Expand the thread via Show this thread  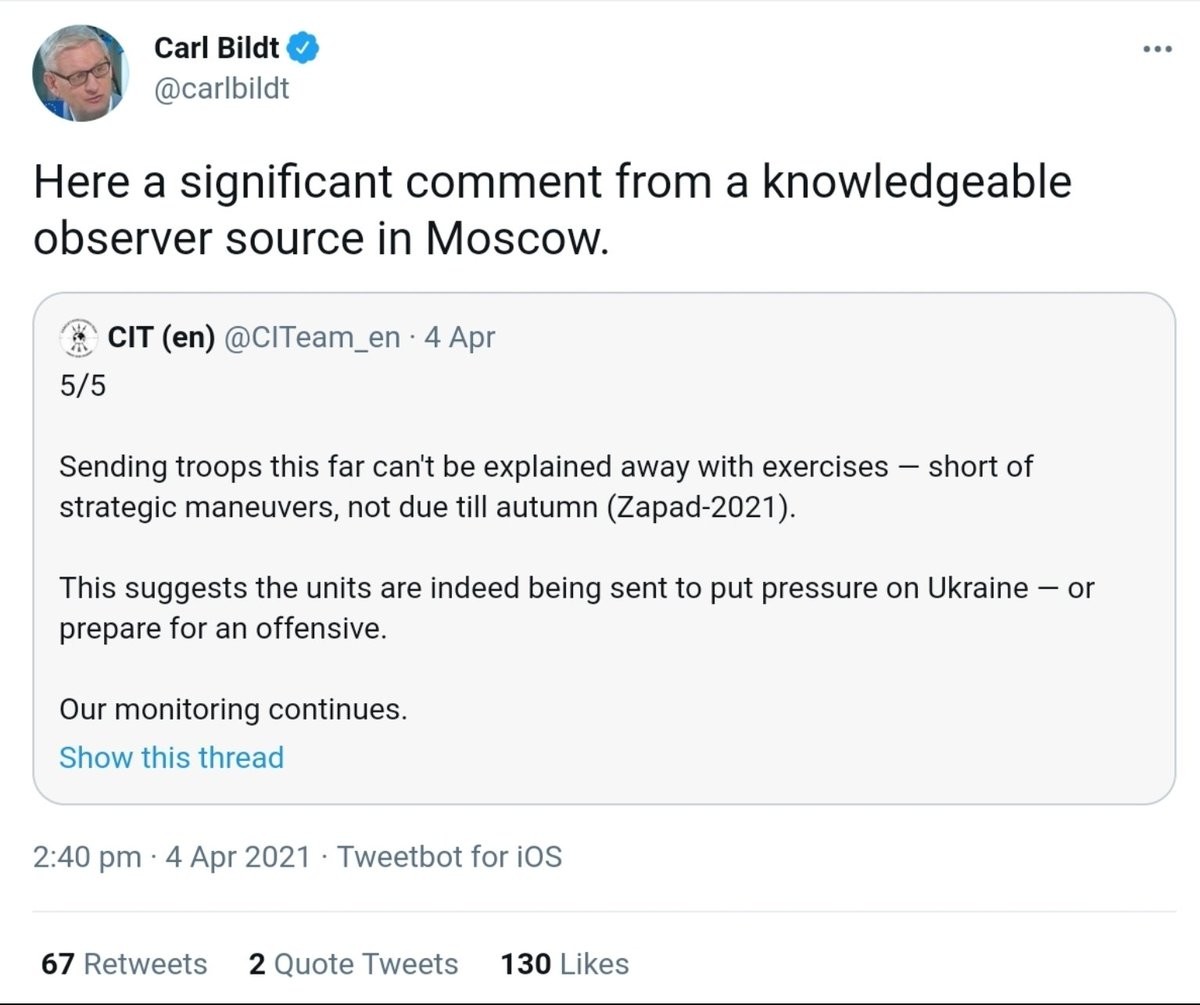click(171, 757)
